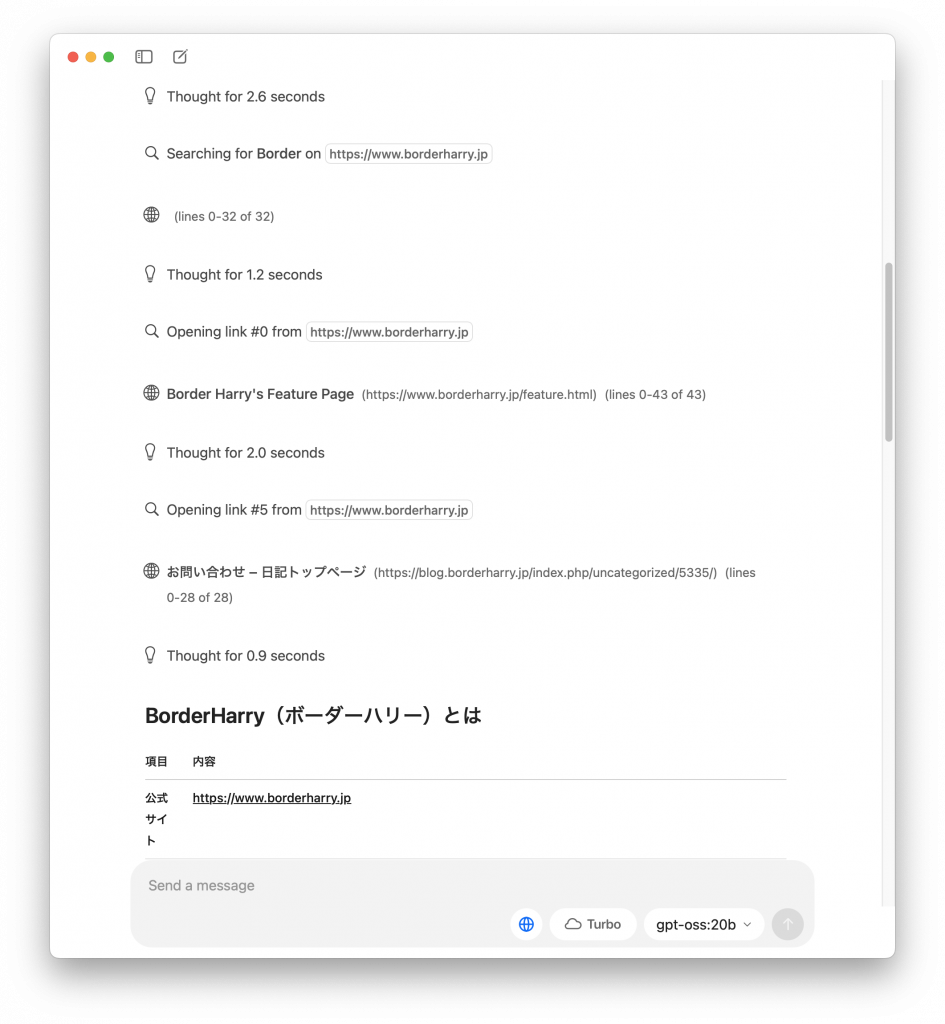Viewport: 945px width, 1024px height.
Task: Click magnifier icon beside Searching for Border
Action: pos(152,153)
